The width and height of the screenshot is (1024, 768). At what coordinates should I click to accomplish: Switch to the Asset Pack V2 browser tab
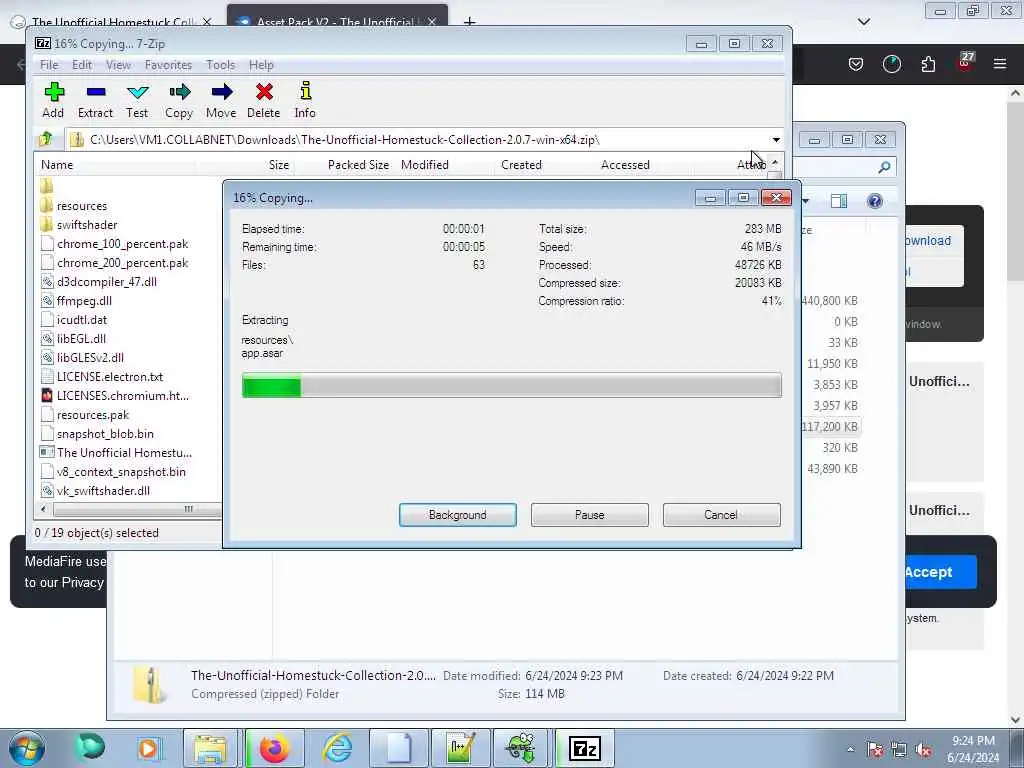[337, 17]
